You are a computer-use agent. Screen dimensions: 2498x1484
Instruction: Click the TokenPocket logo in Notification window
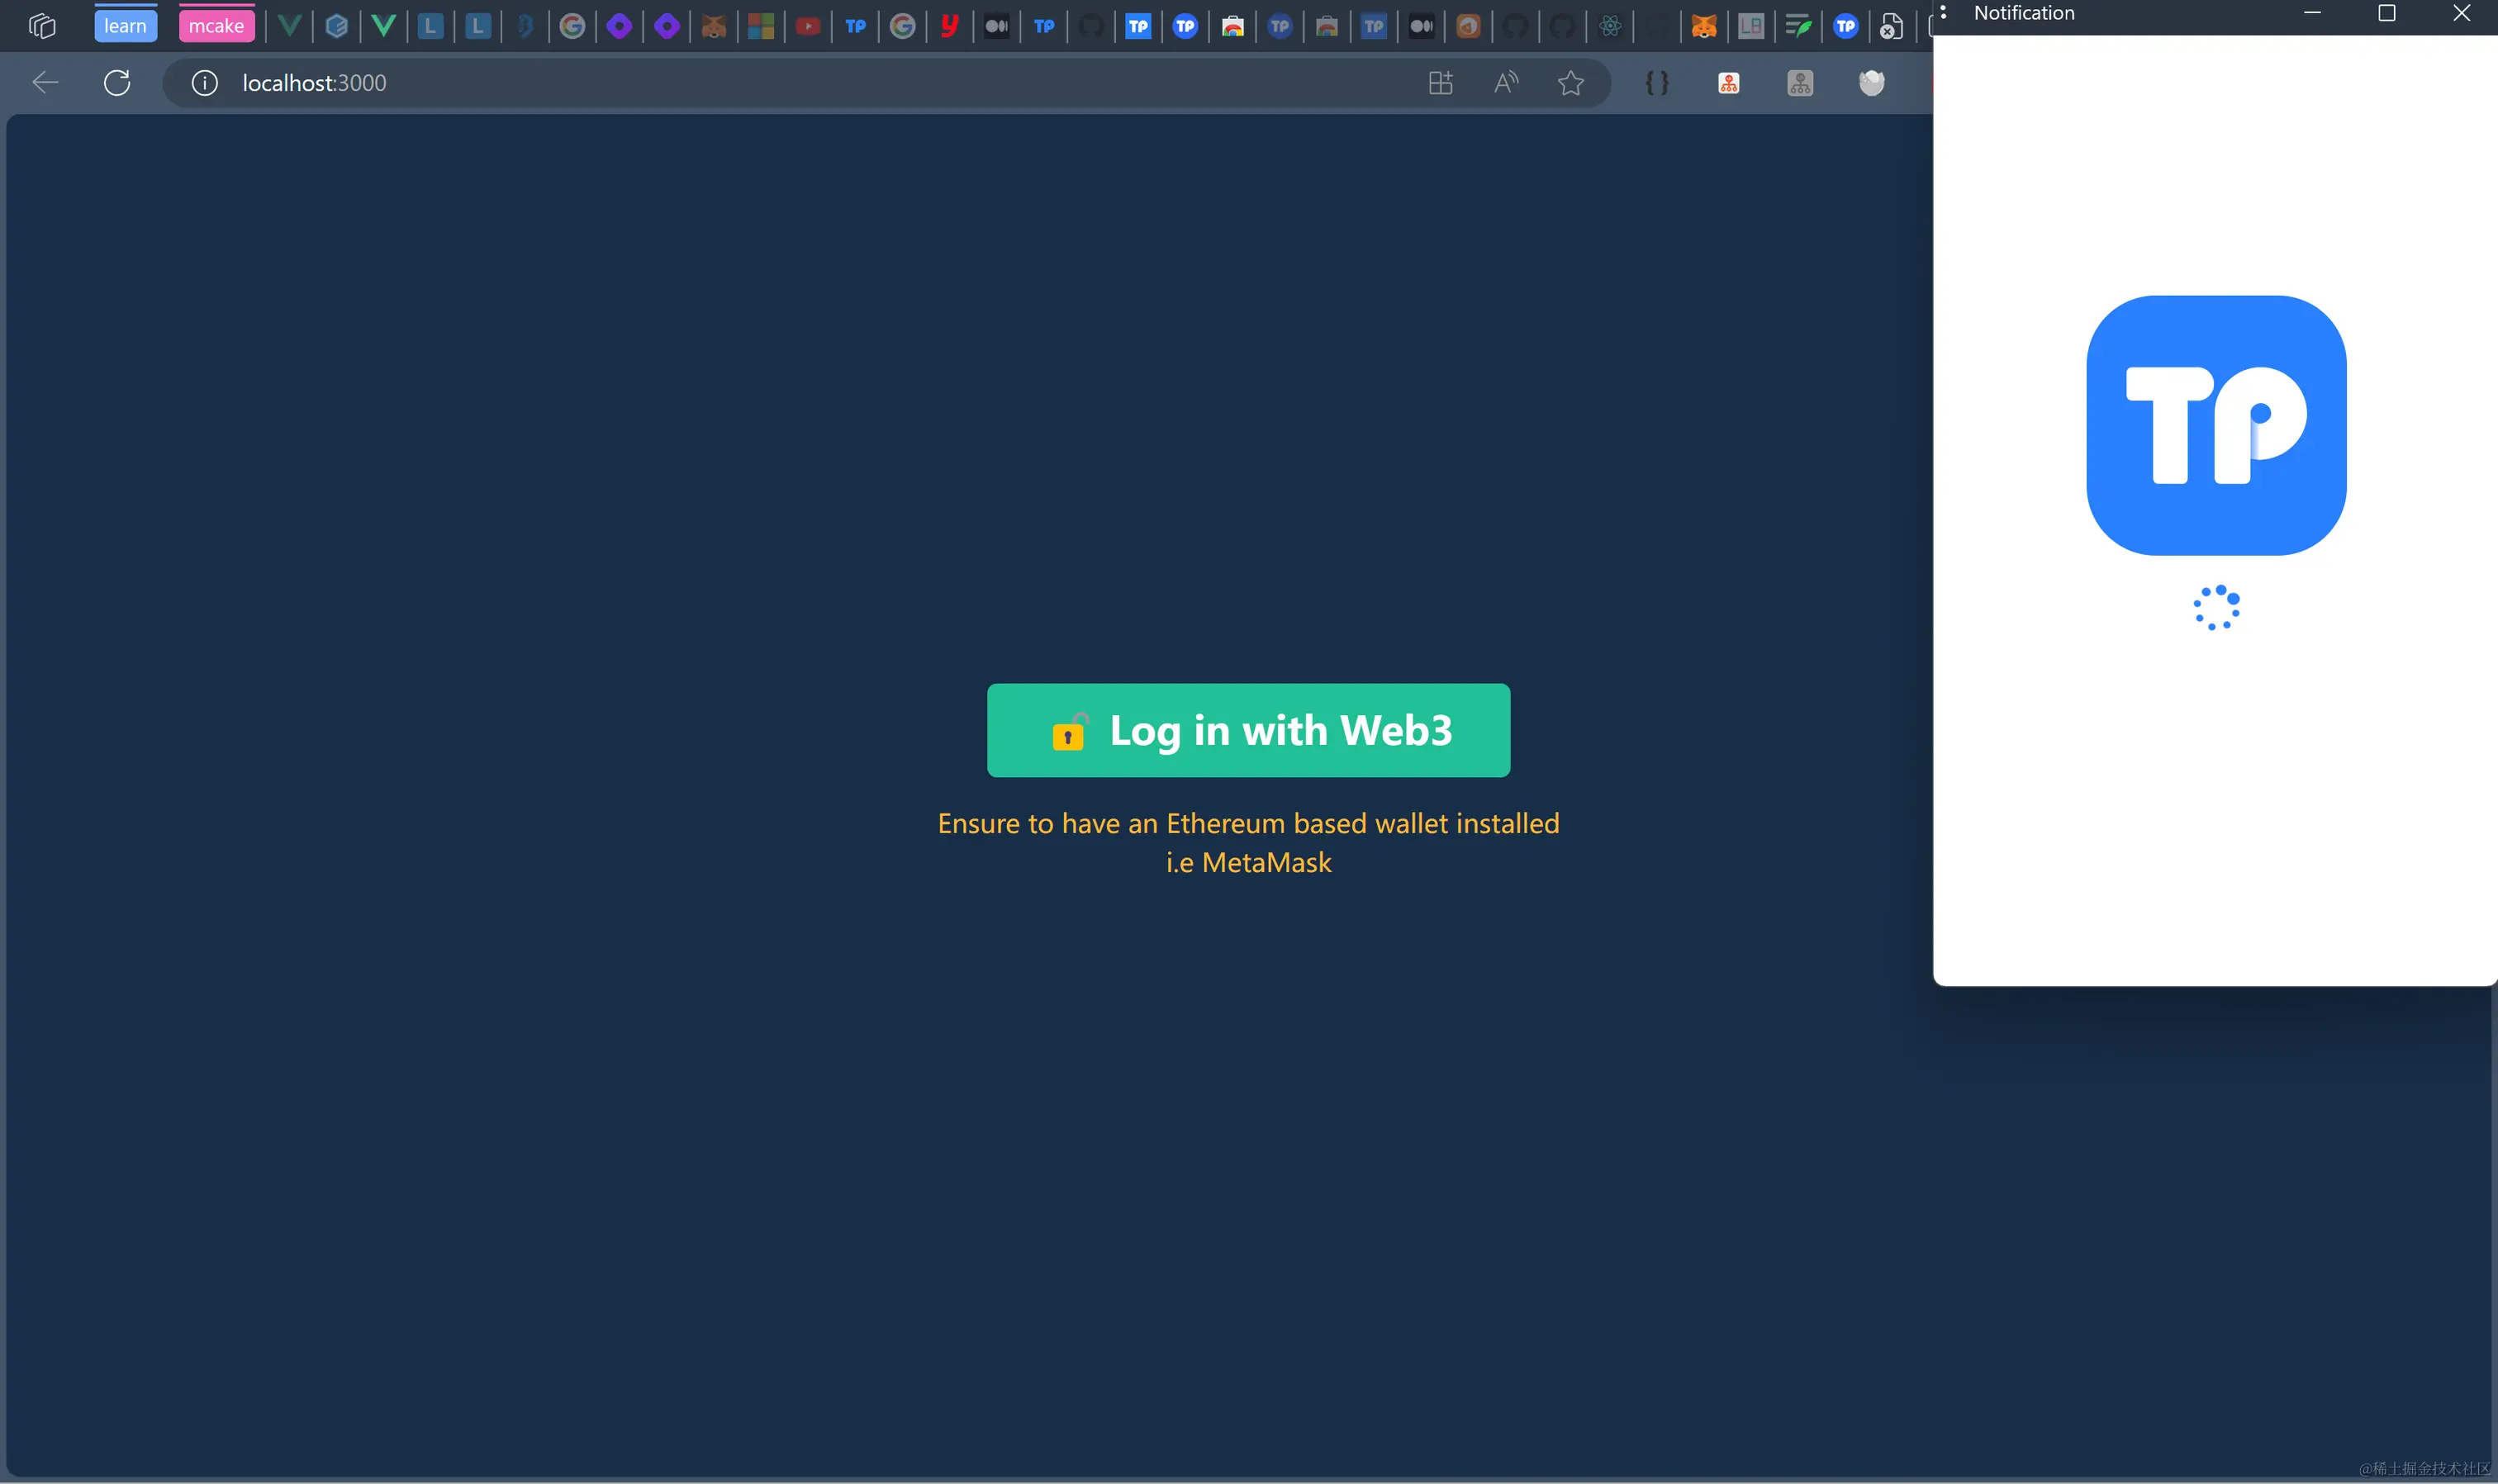[2216, 425]
